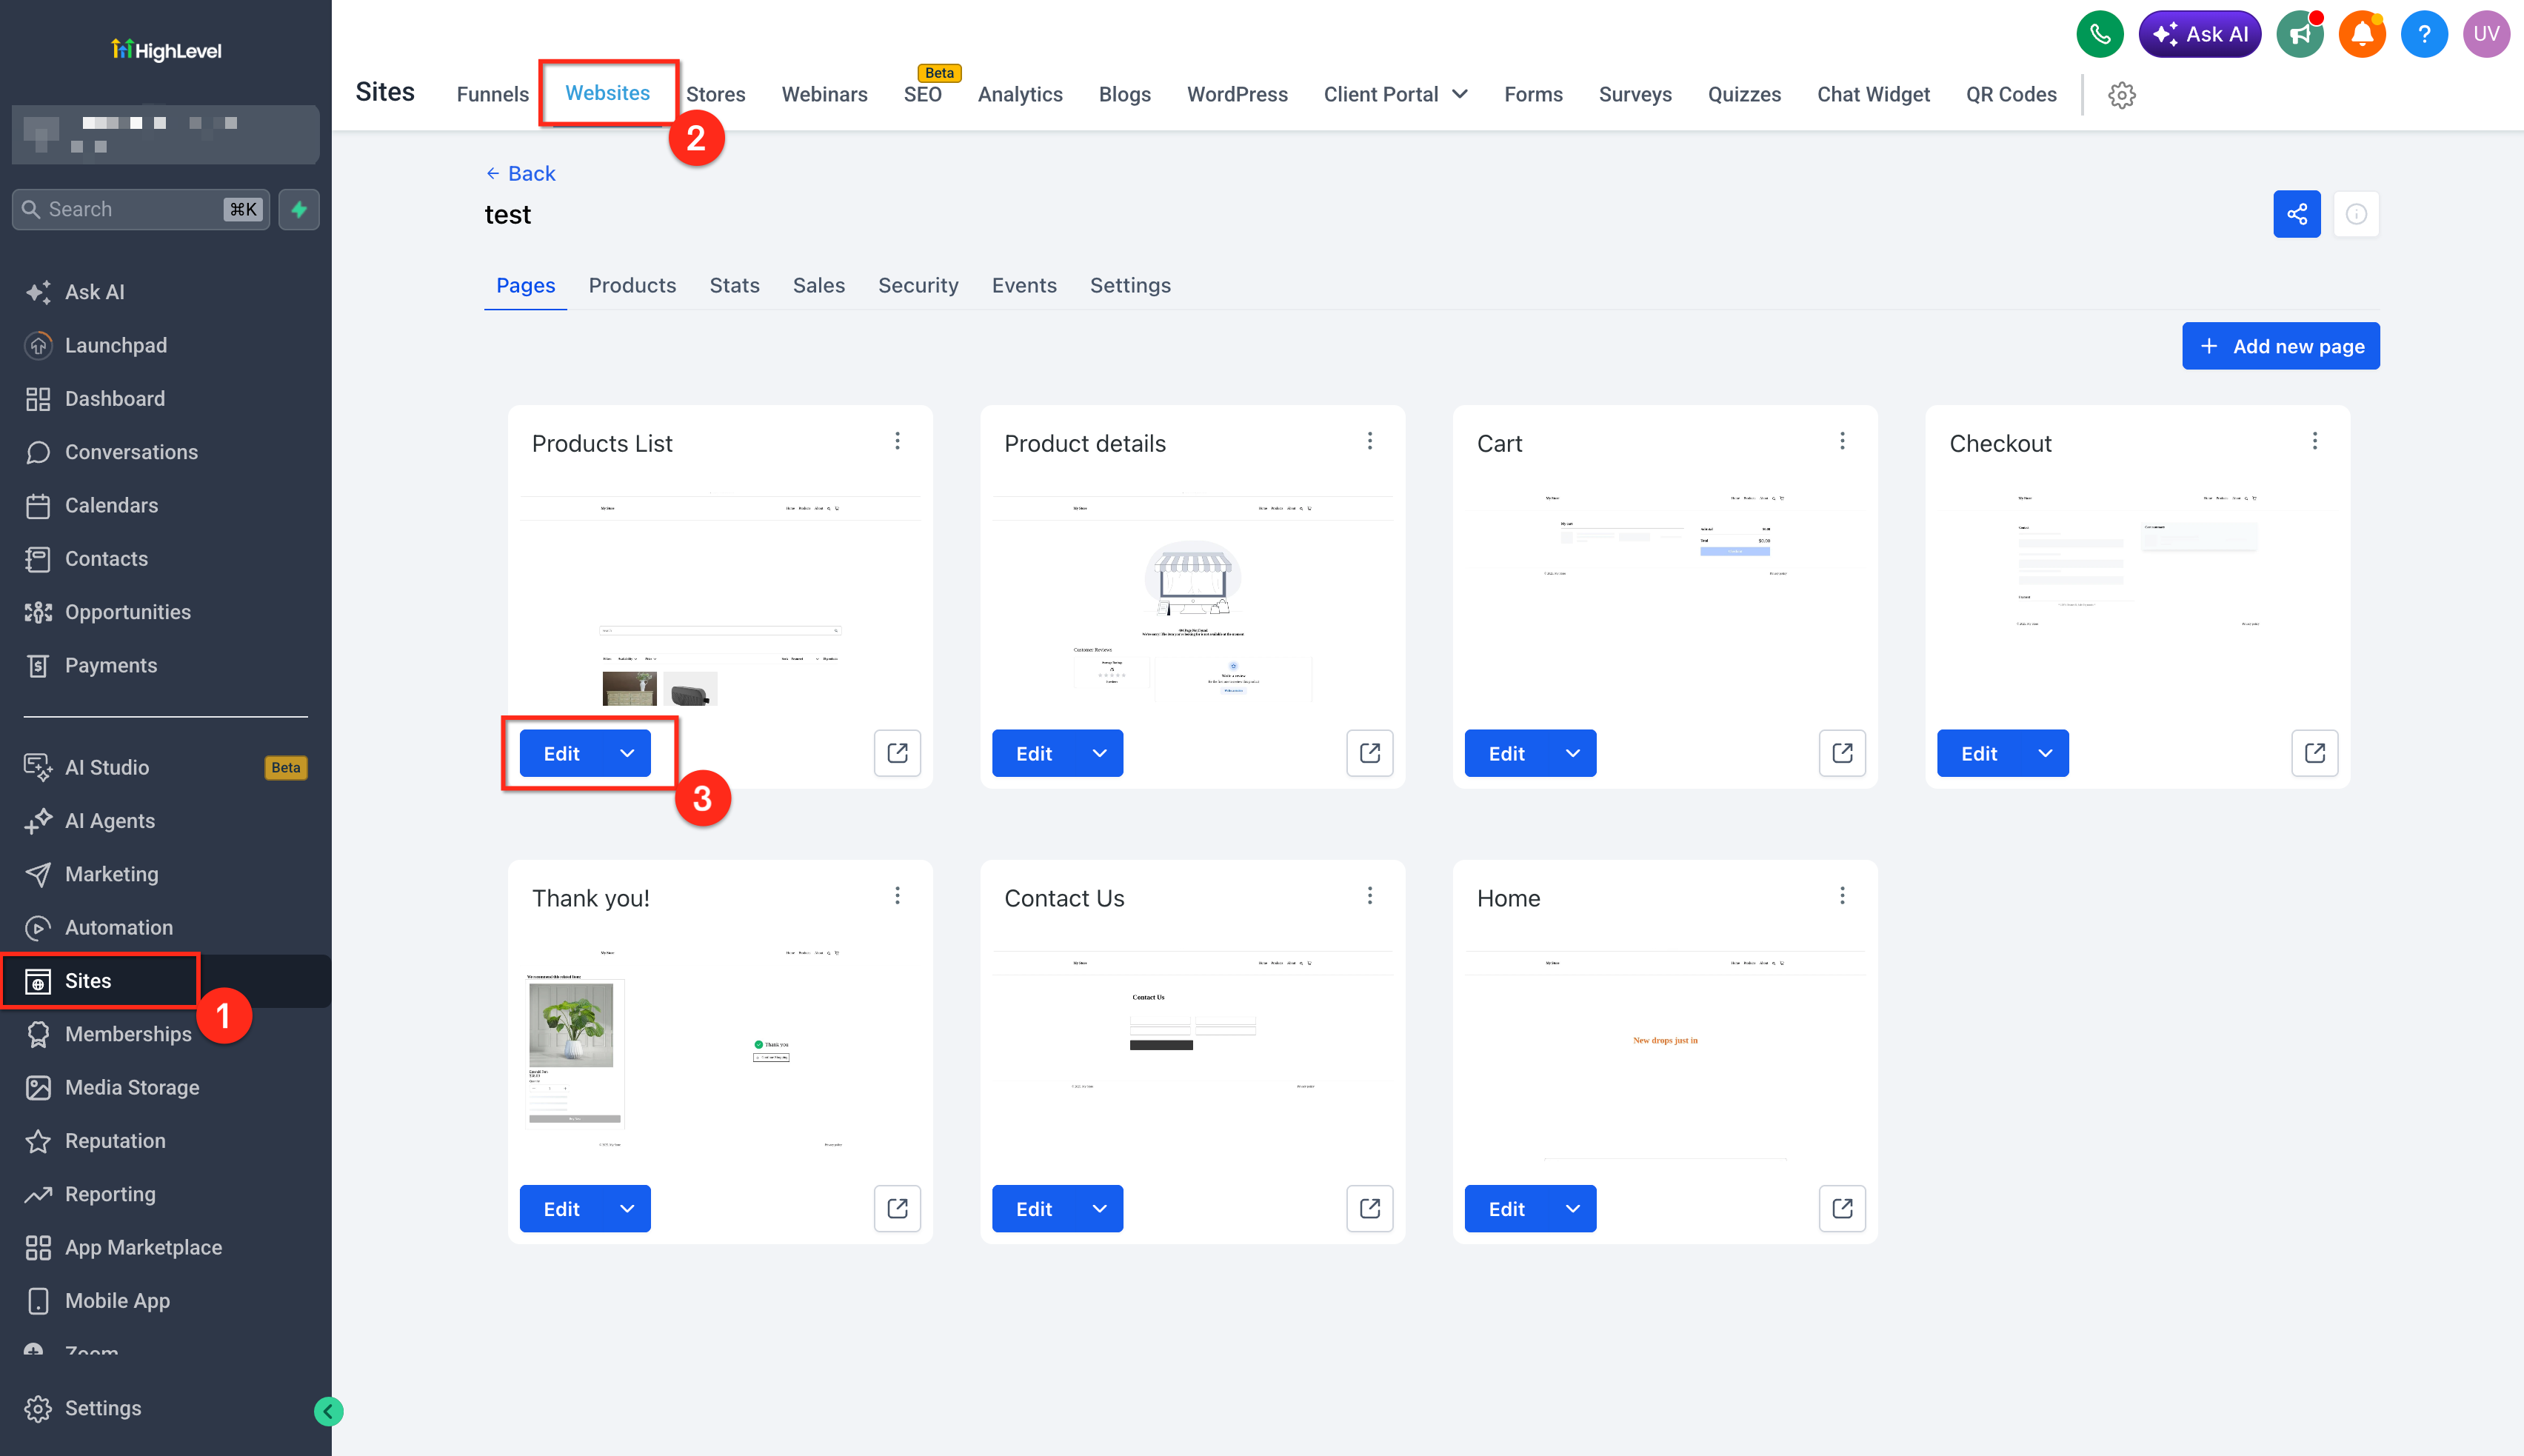Open the three-dot menu on Thank you! card

(x=897, y=896)
